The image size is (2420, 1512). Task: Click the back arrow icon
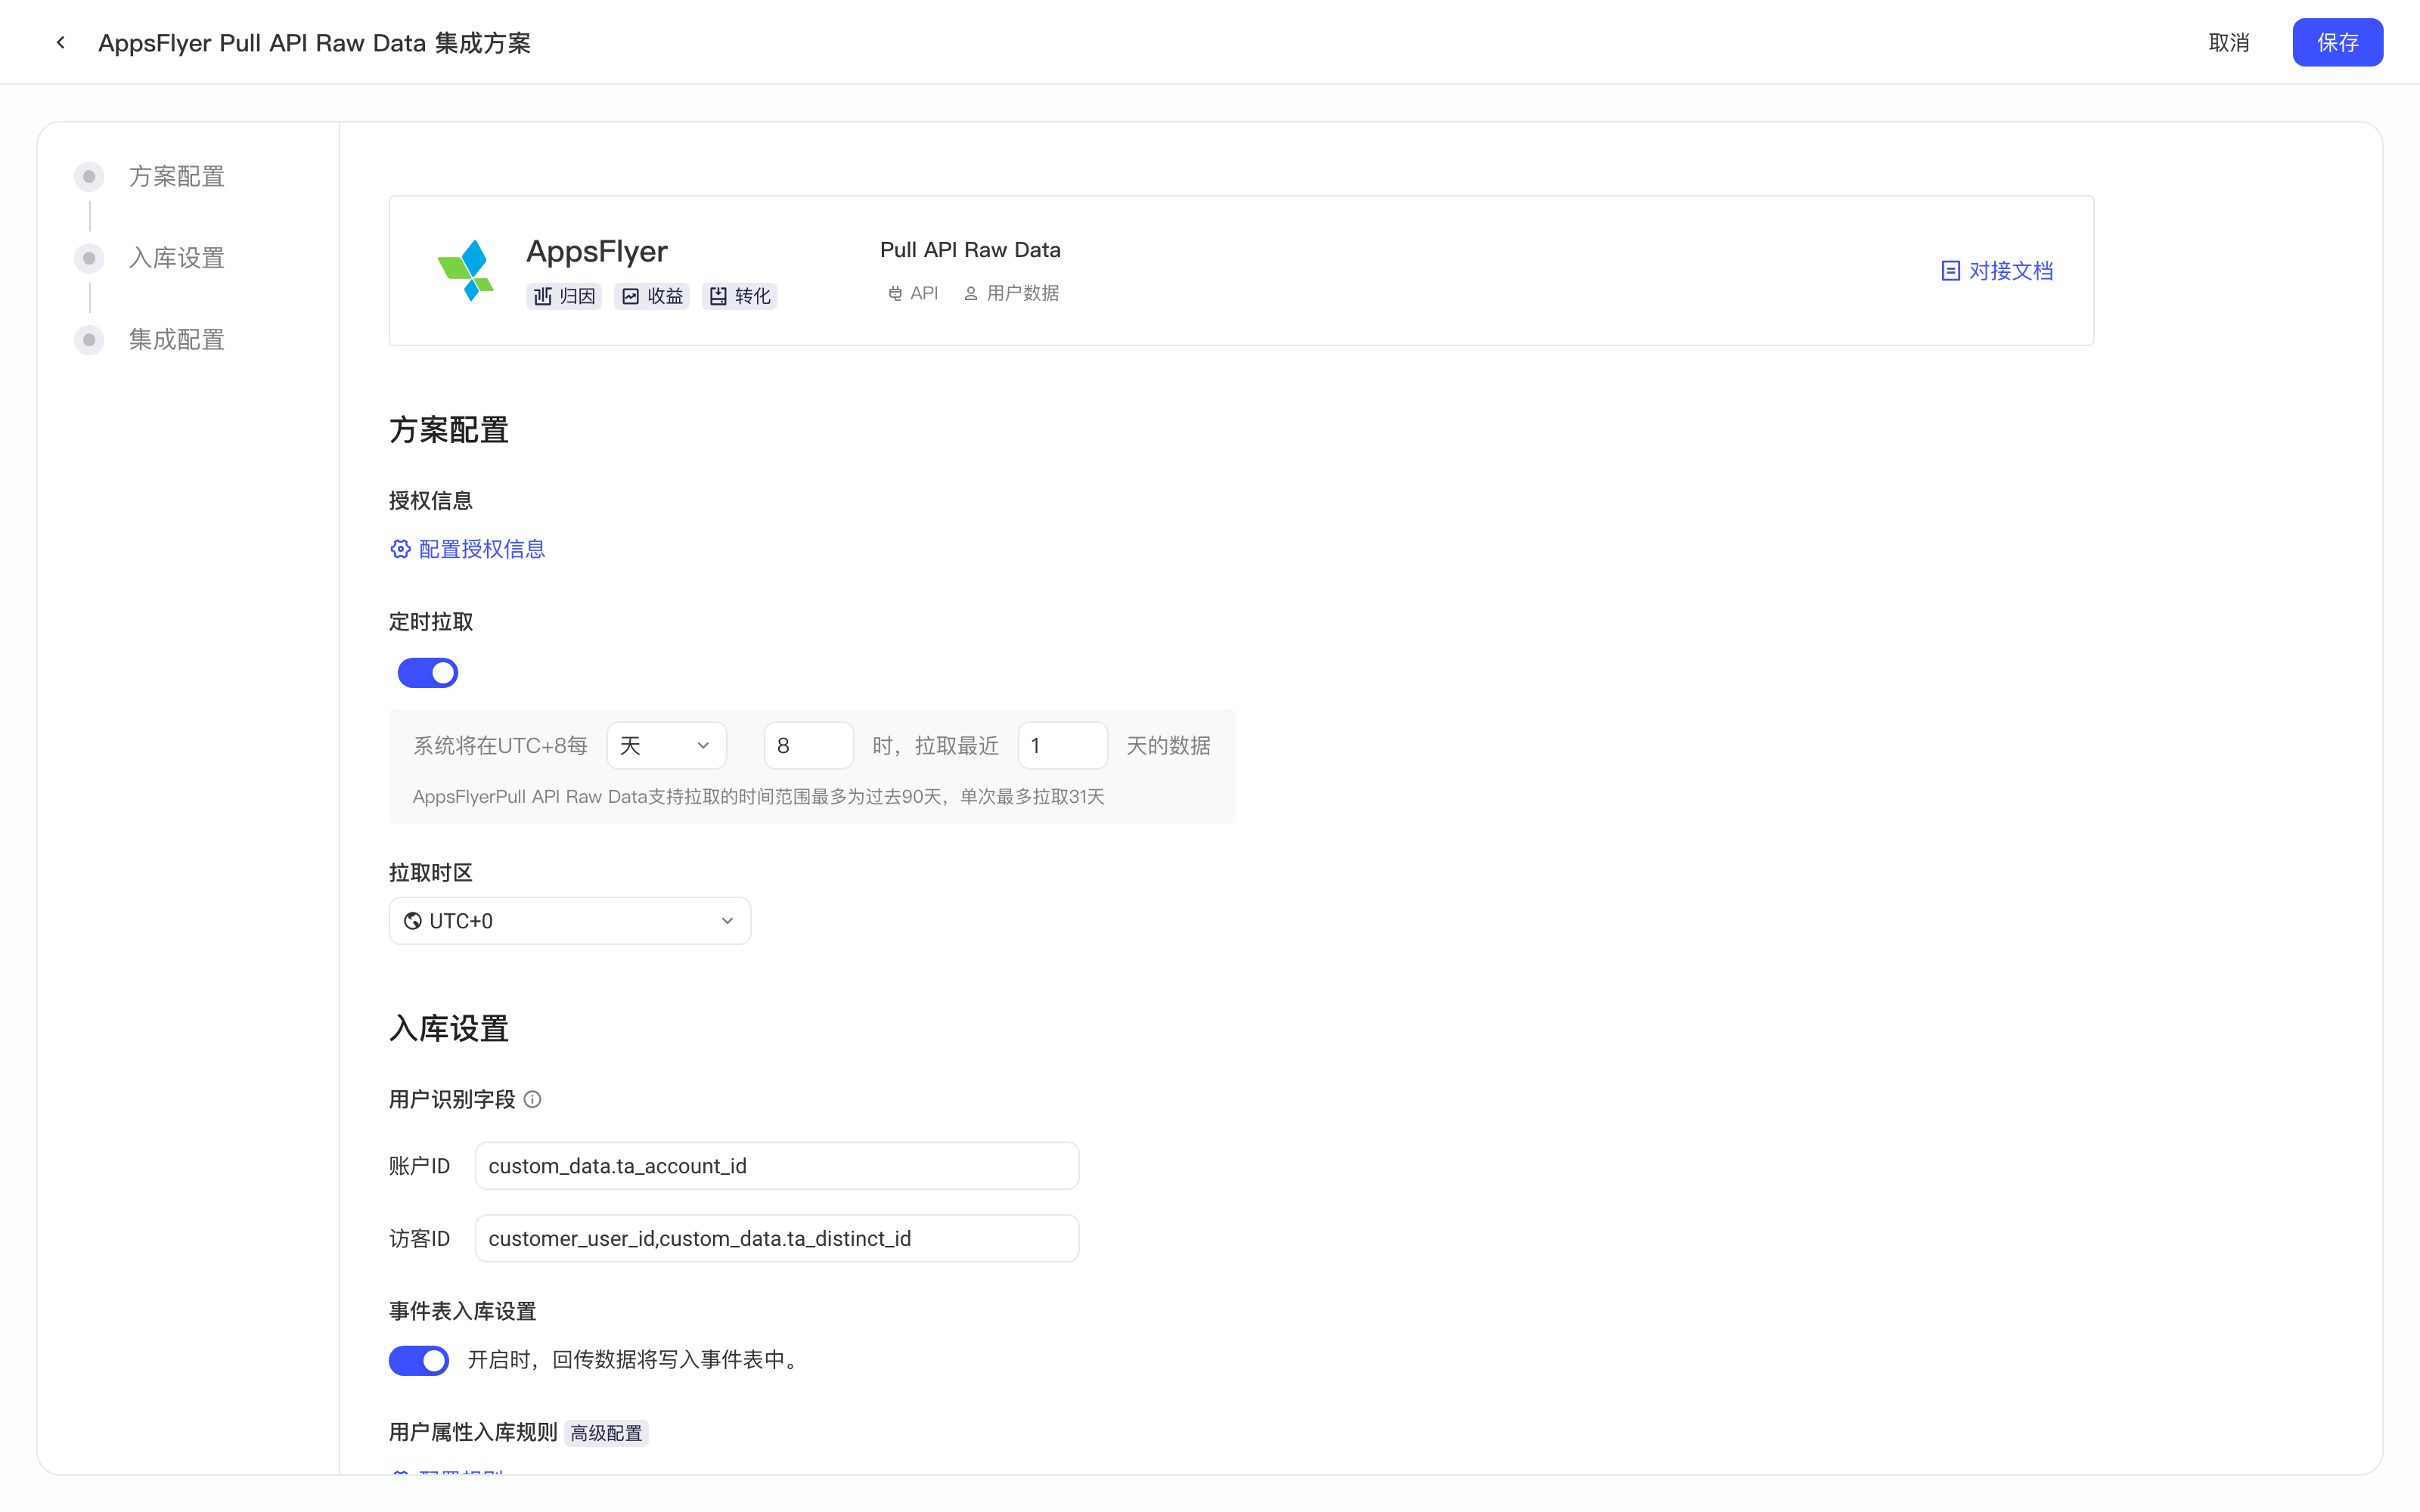[61, 42]
